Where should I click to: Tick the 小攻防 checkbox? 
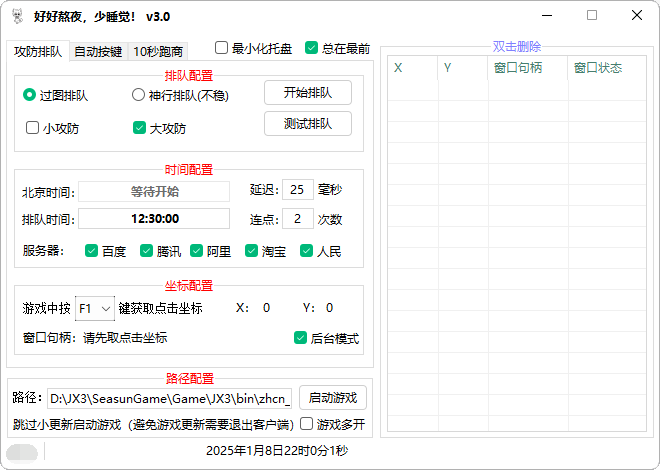[x=33, y=128]
